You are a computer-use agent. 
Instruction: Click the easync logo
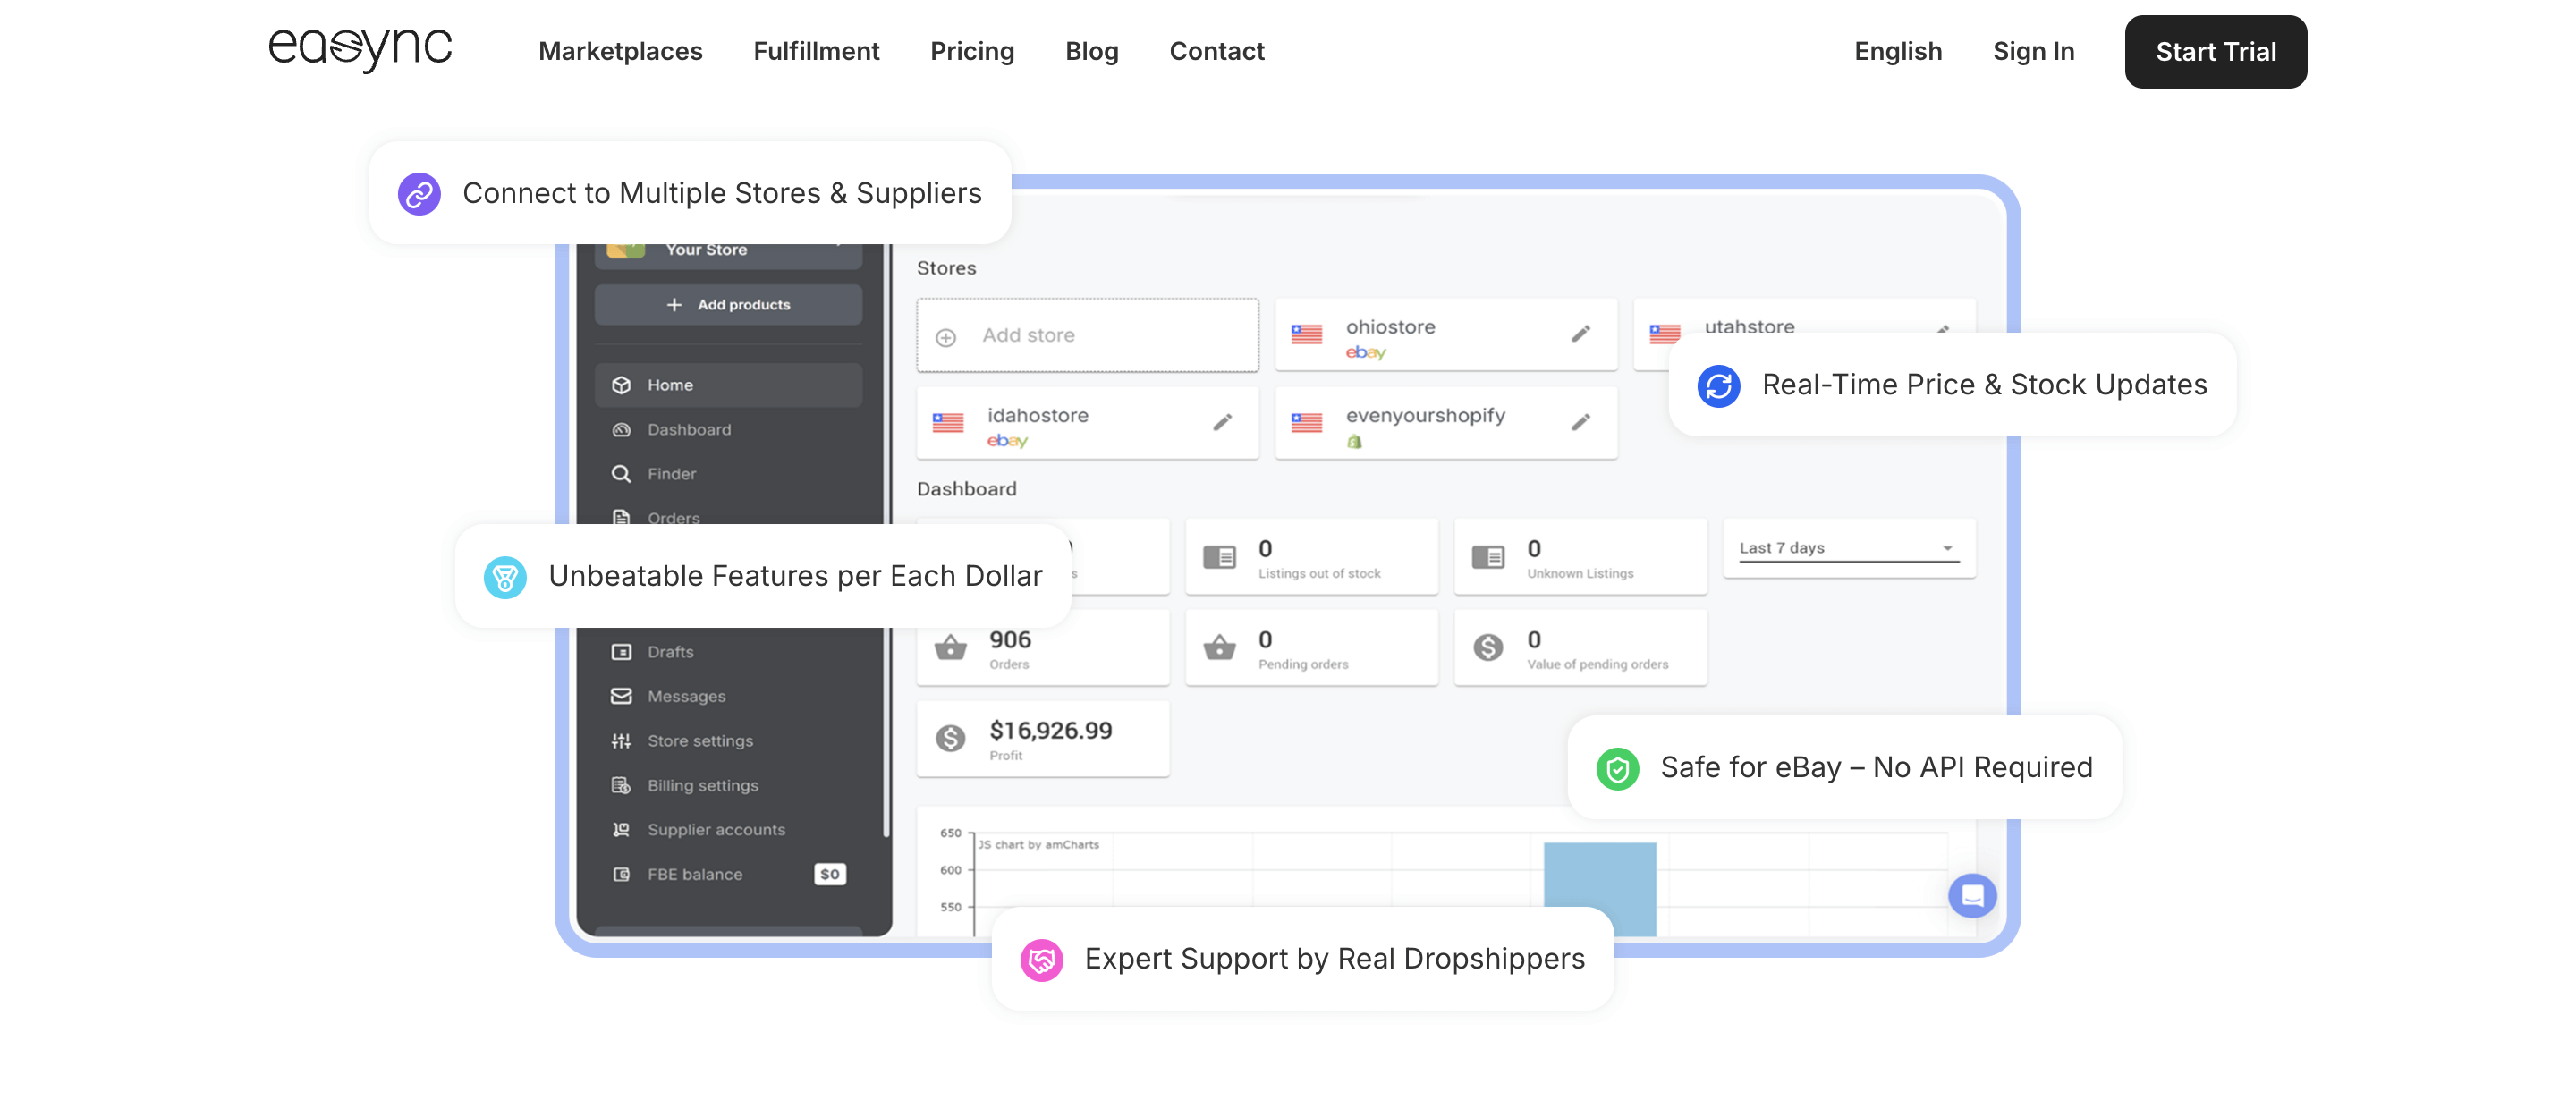click(x=360, y=48)
